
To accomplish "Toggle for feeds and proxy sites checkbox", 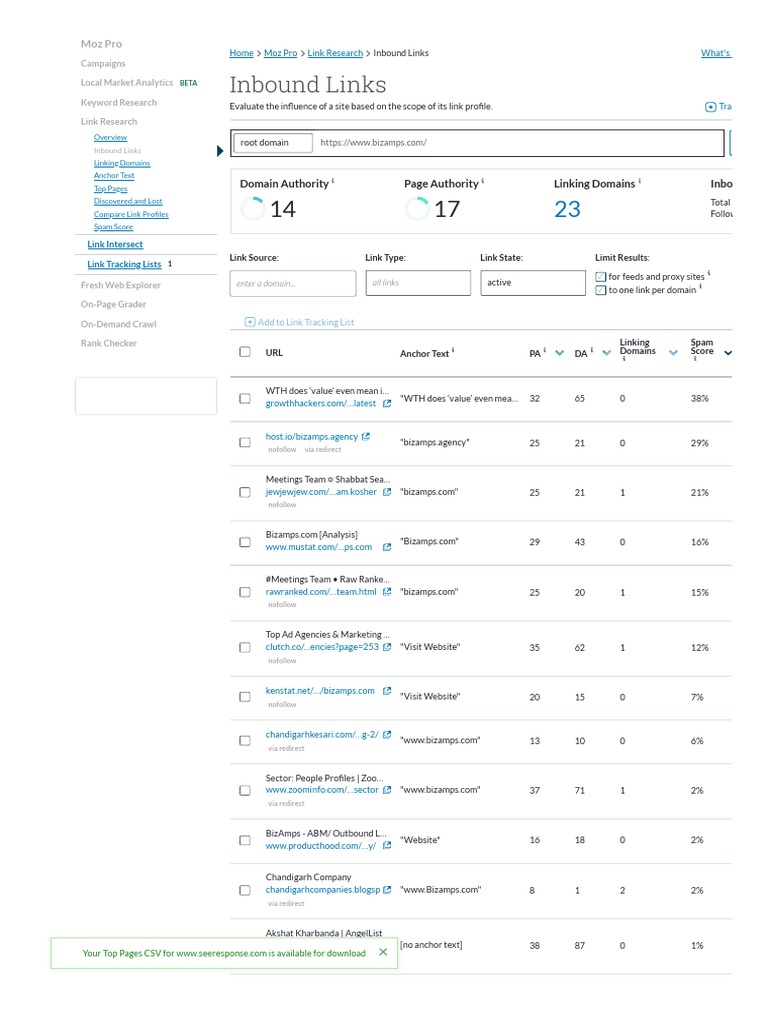I will point(601,277).
